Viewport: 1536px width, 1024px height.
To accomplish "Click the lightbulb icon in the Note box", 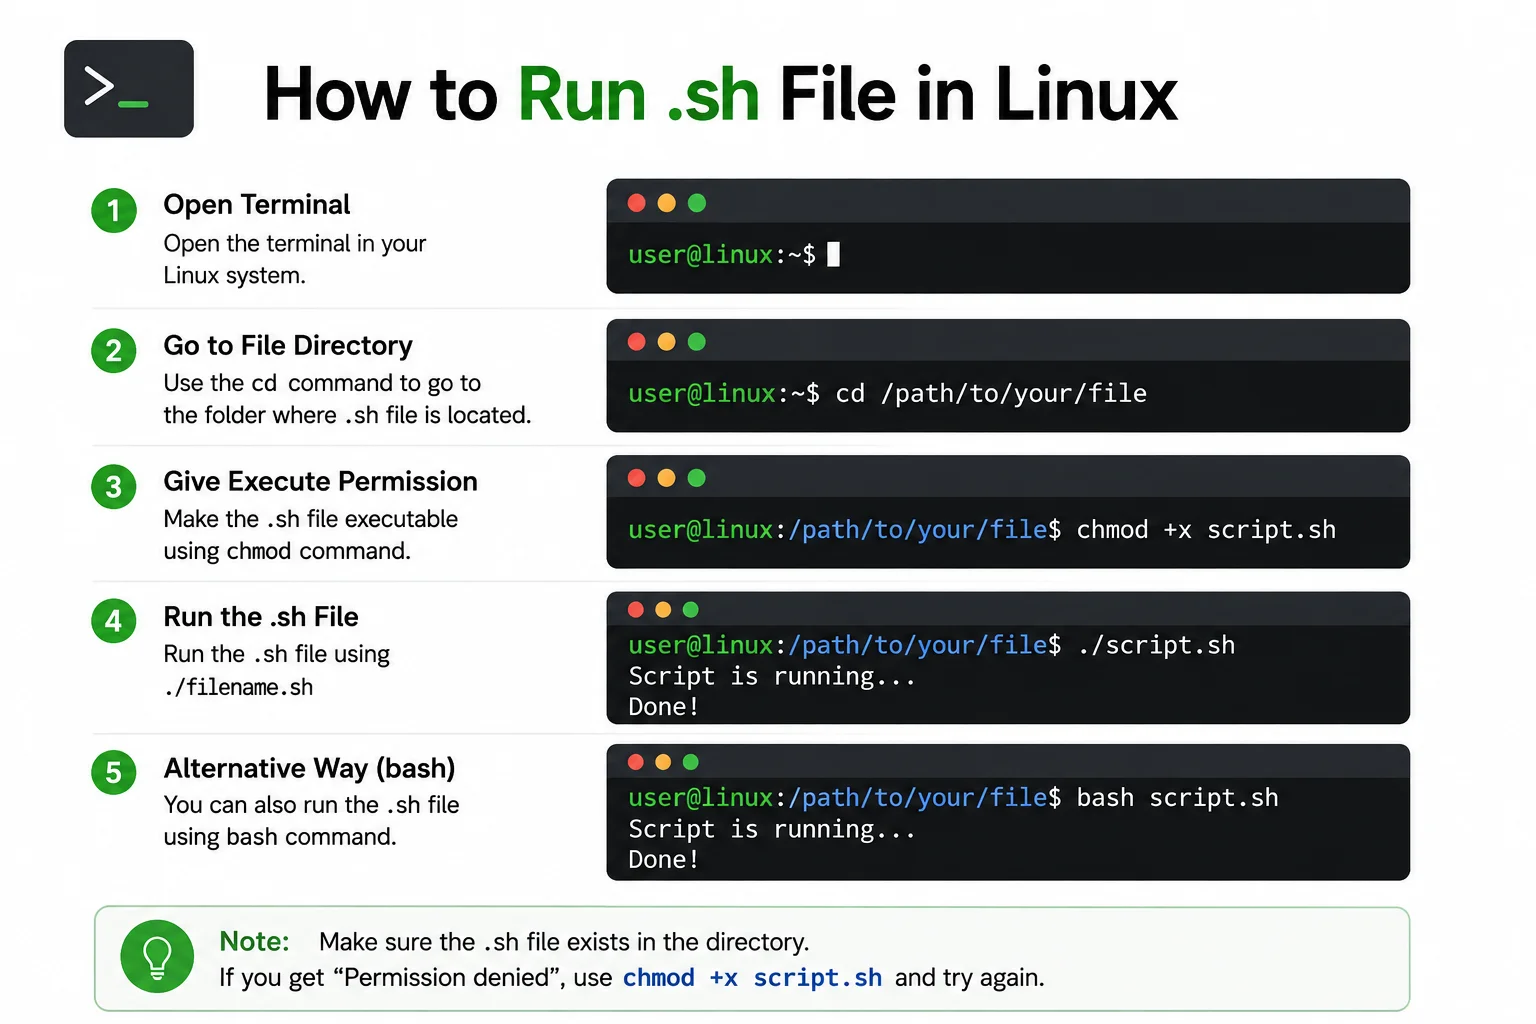I will click(x=157, y=957).
